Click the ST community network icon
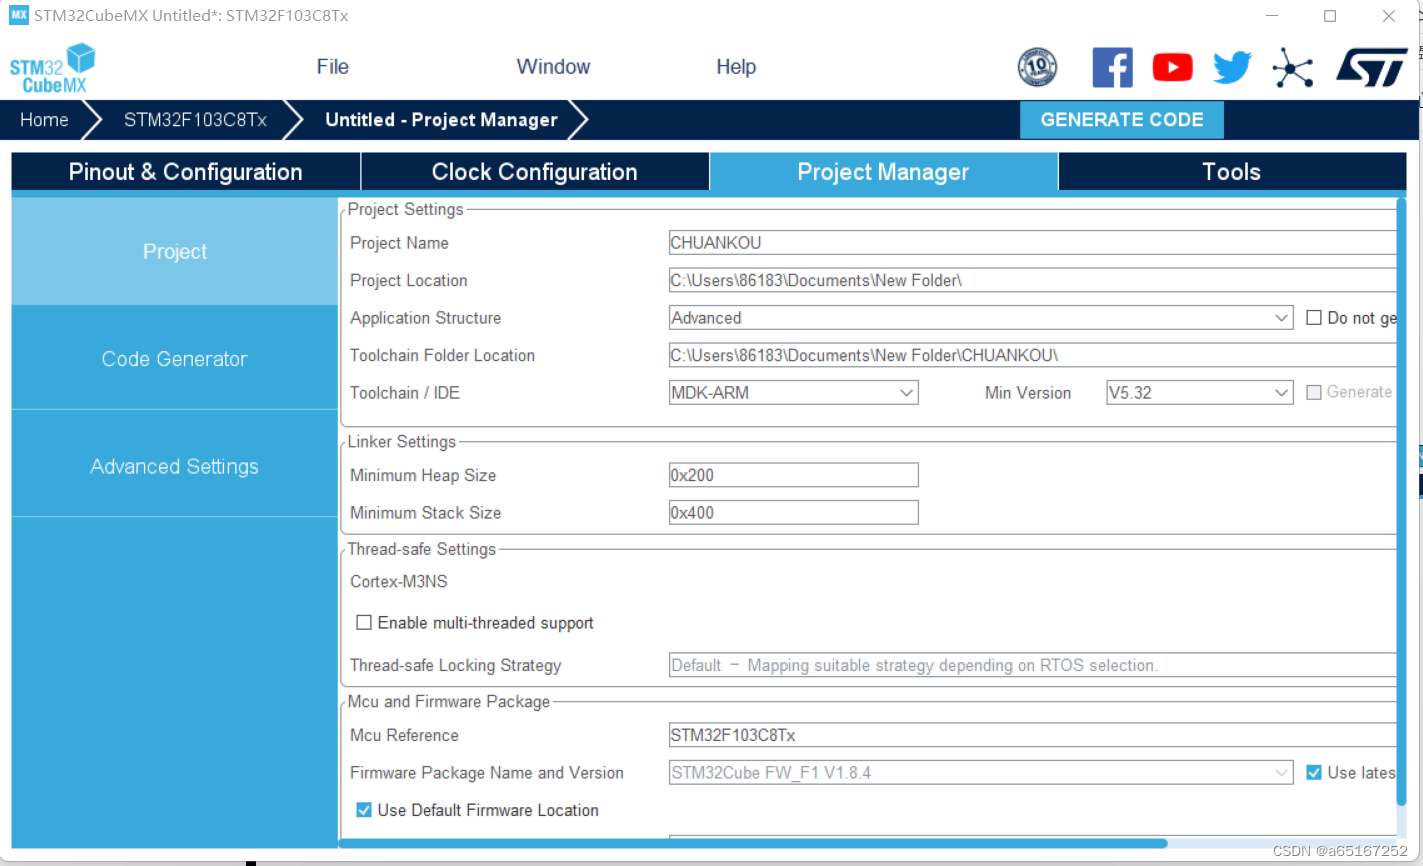This screenshot has width=1423, height=866. click(x=1292, y=67)
